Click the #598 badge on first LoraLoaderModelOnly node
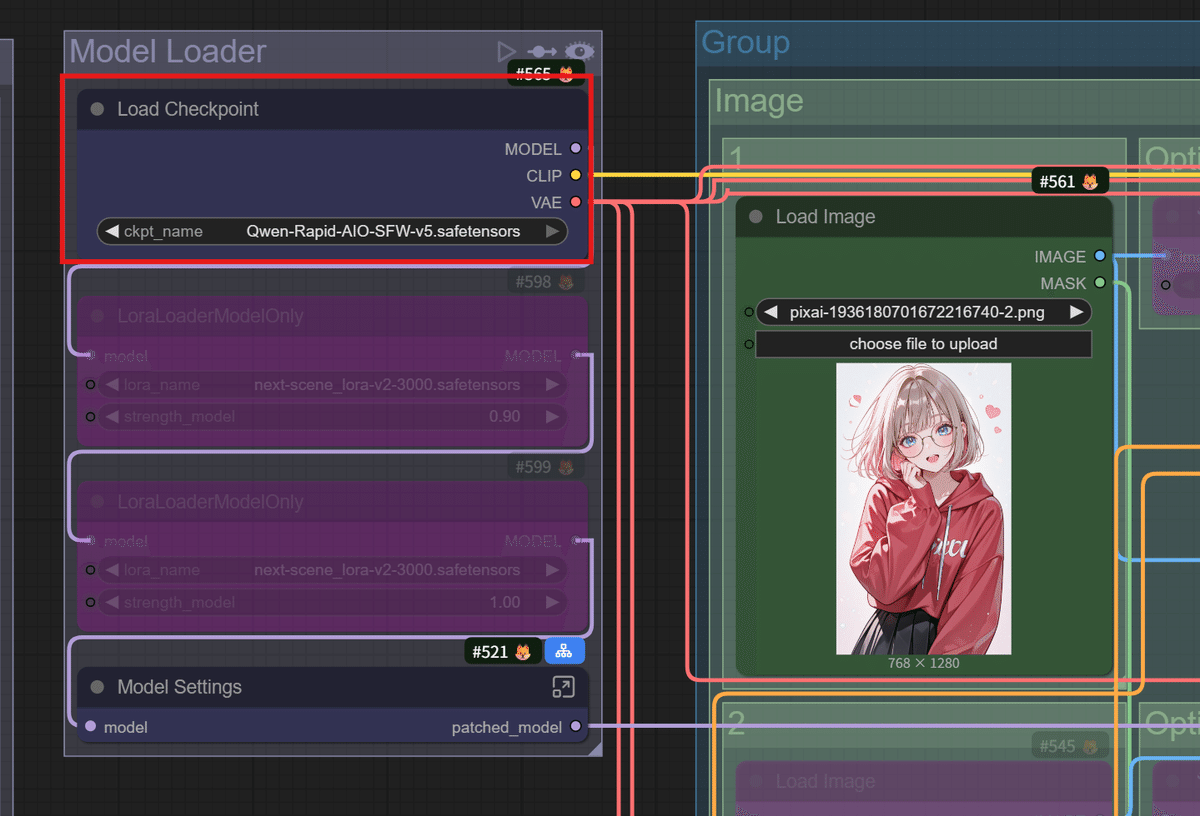This screenshot has width=1200, height=816. tap(545, 282)
